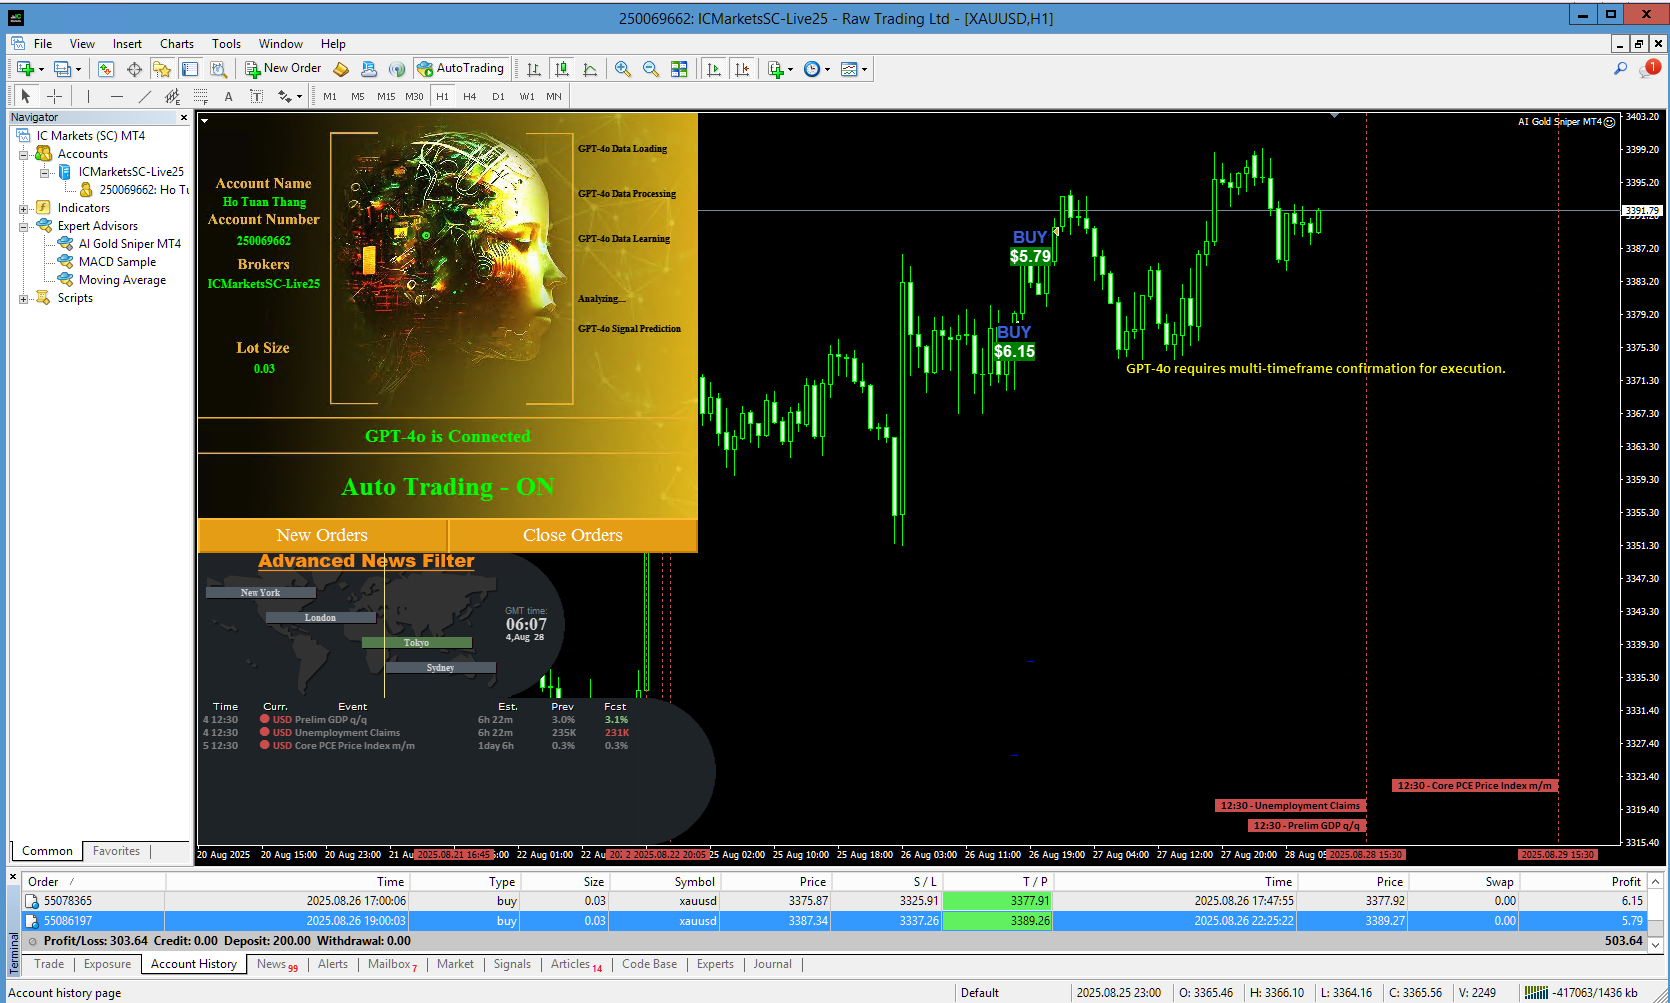Viewport: 1670px width, 1003px height.
Task: Open the Tools menu
Action: (226, 44)
